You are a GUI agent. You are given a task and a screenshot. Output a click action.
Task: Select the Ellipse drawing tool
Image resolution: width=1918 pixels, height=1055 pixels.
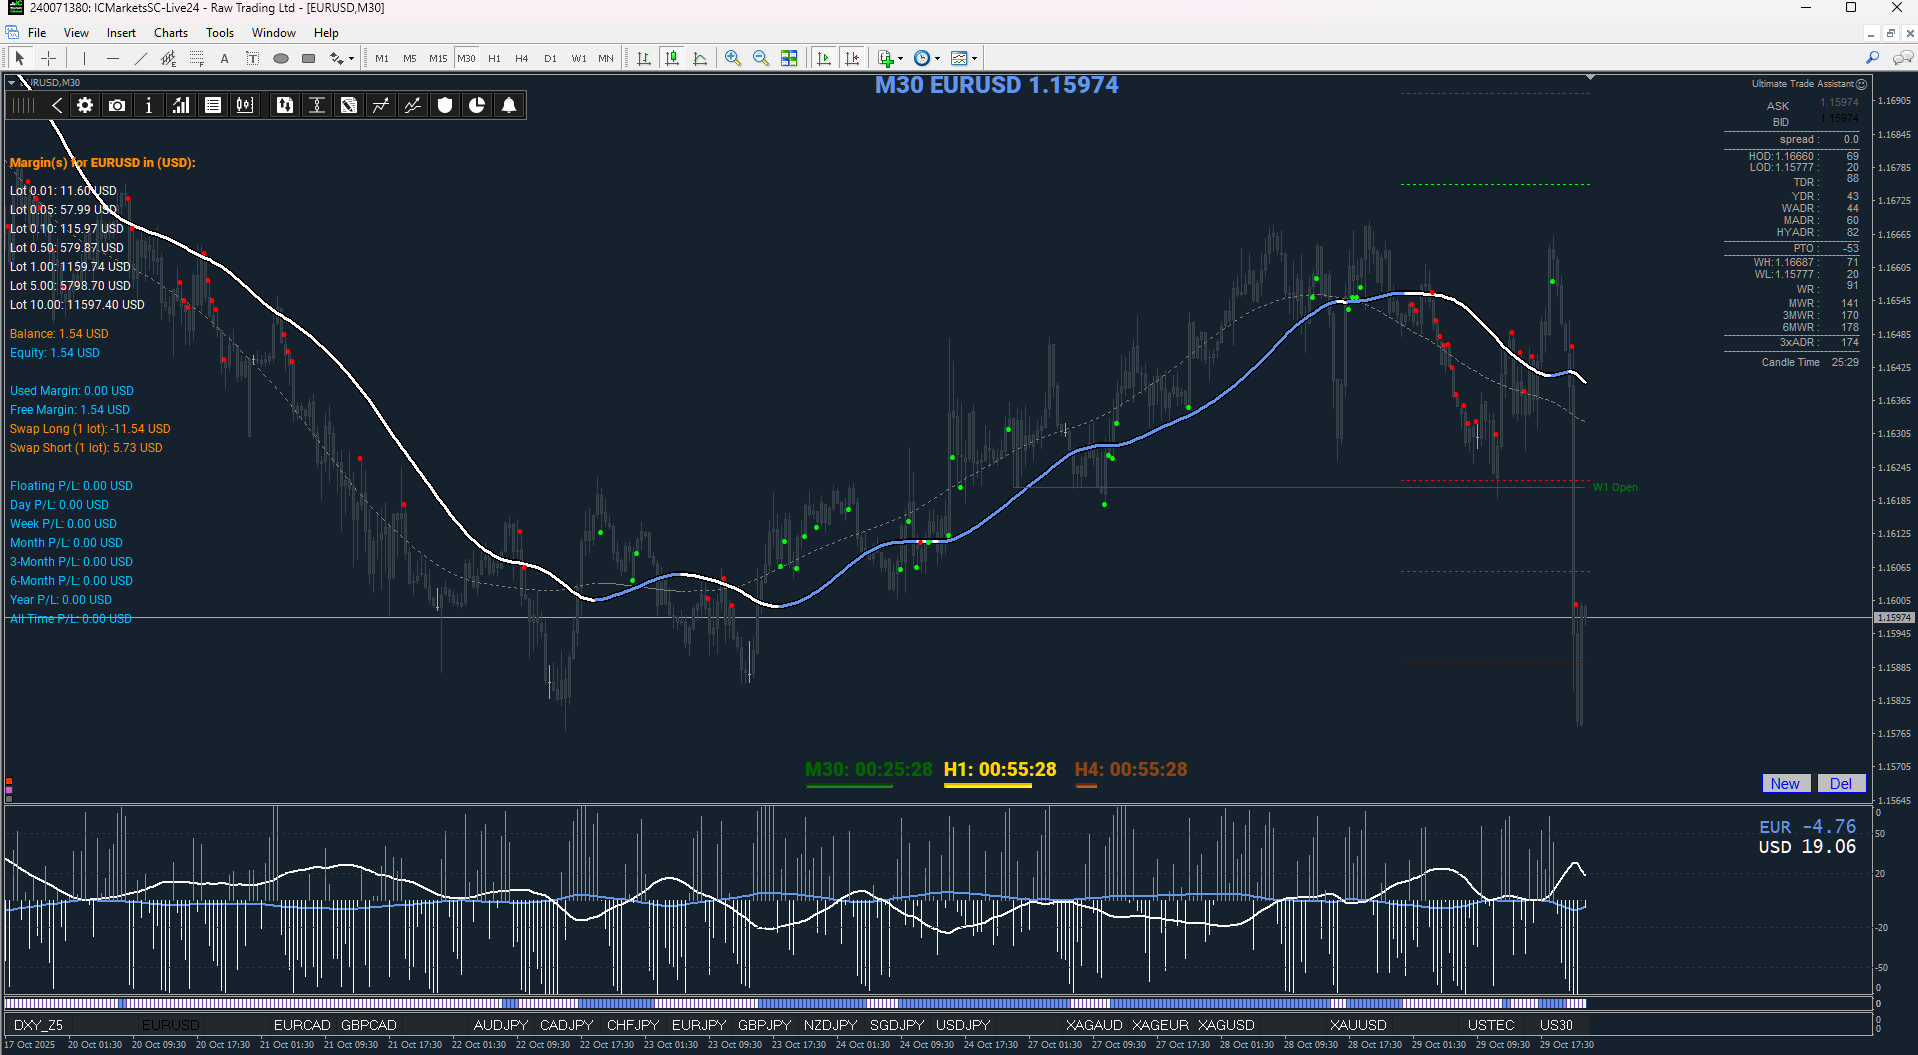coord(281,58)
